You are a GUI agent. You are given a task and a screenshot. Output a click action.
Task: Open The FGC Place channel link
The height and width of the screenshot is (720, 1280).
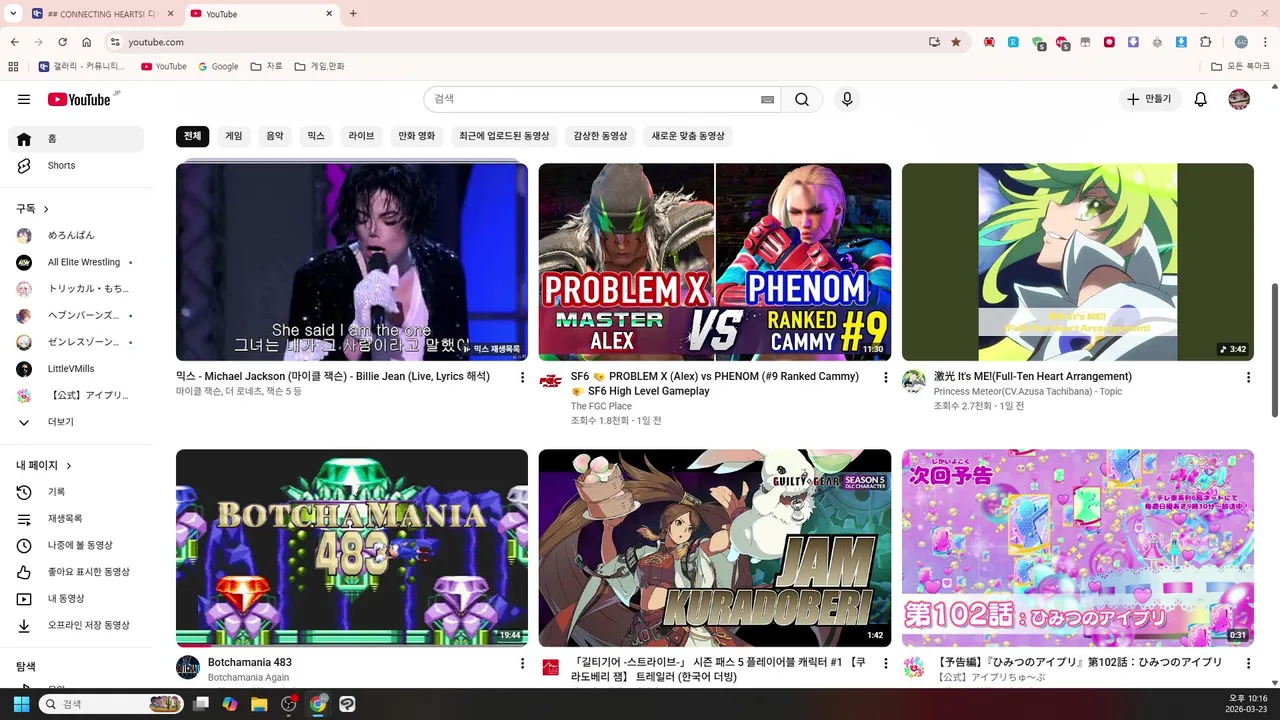601,406
